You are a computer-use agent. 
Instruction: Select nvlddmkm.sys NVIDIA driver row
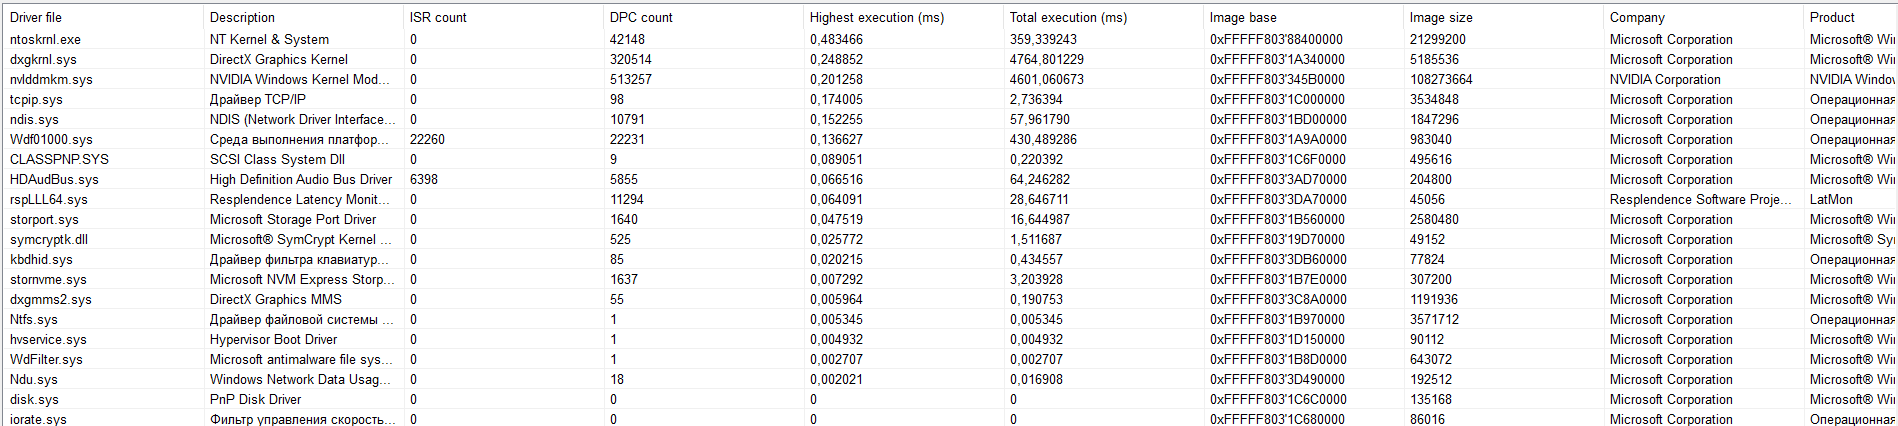51,79
